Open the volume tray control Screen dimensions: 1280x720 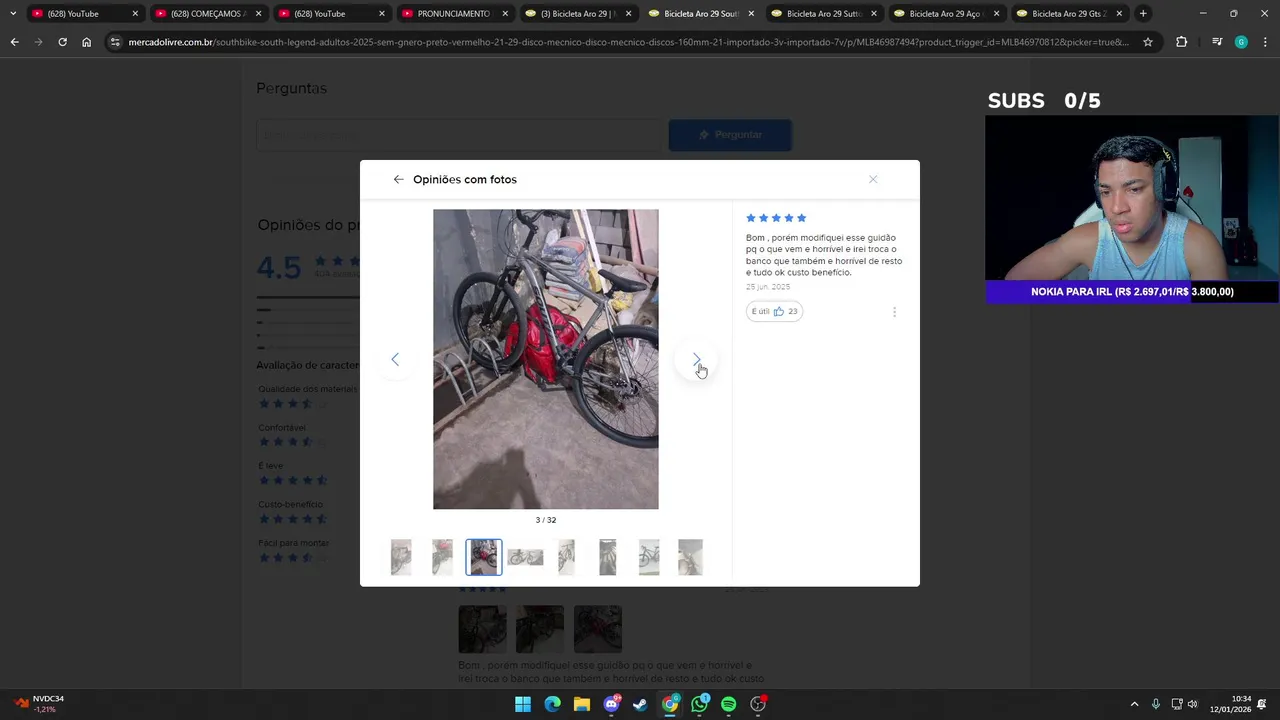(1192, 704)
